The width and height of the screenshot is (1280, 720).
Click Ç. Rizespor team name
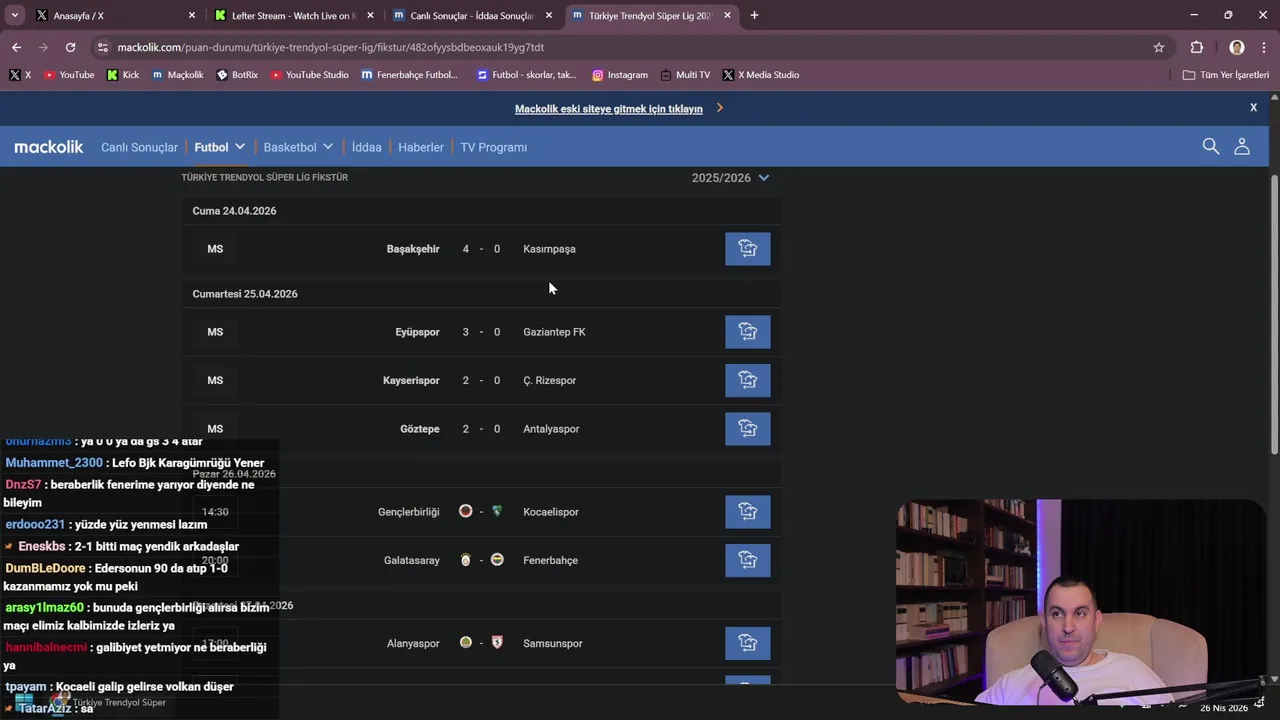549,380
